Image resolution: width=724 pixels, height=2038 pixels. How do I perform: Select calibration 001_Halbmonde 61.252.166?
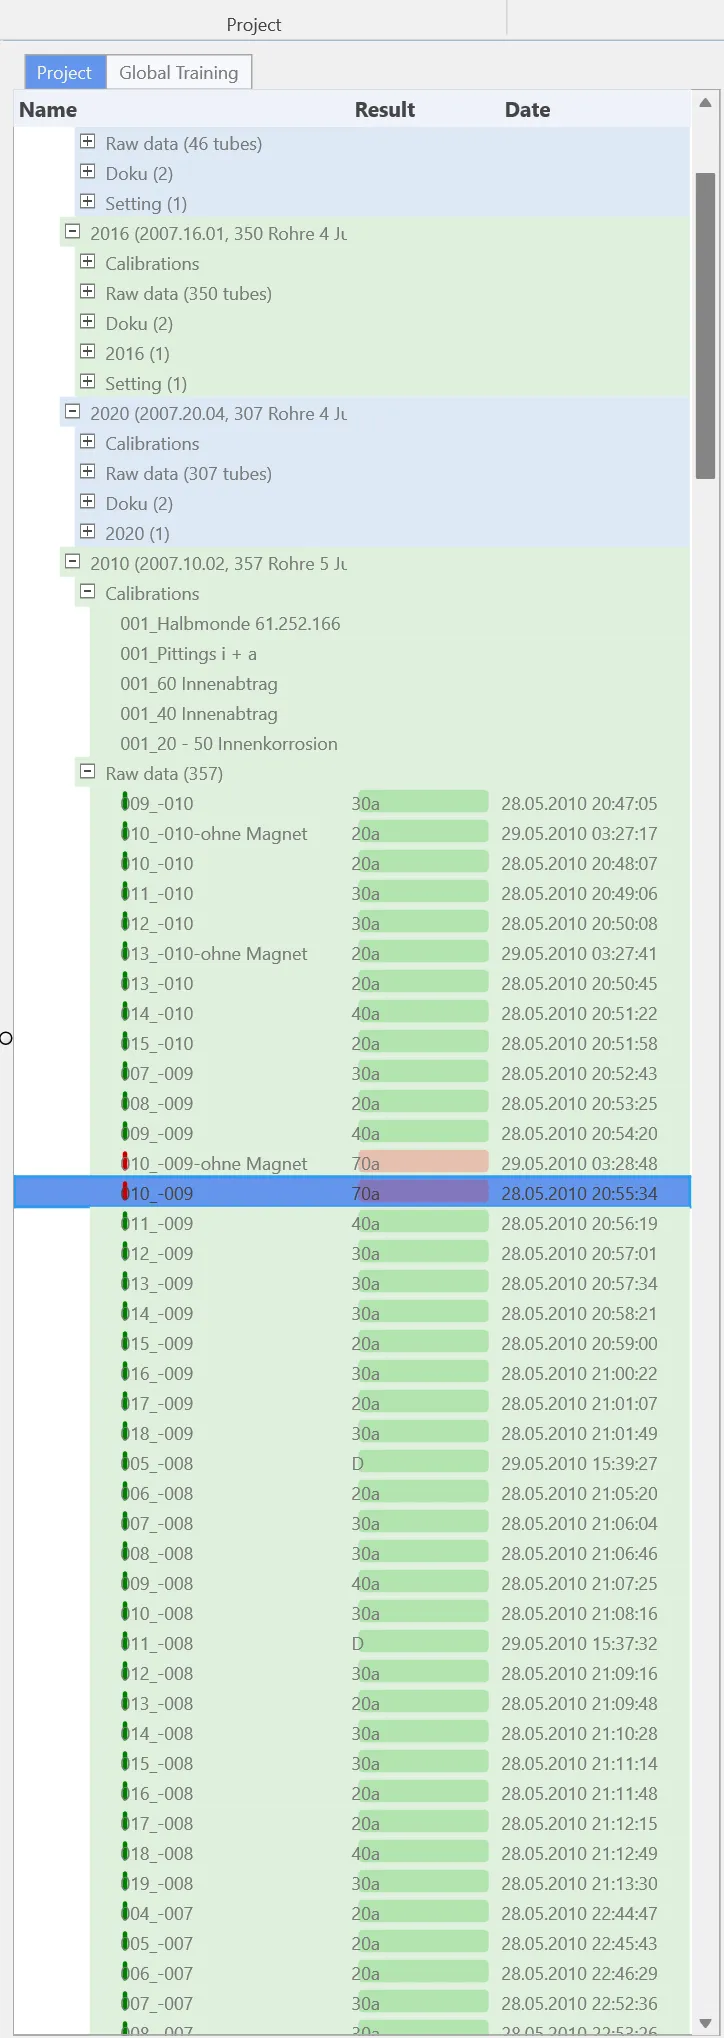coord(230,624)
